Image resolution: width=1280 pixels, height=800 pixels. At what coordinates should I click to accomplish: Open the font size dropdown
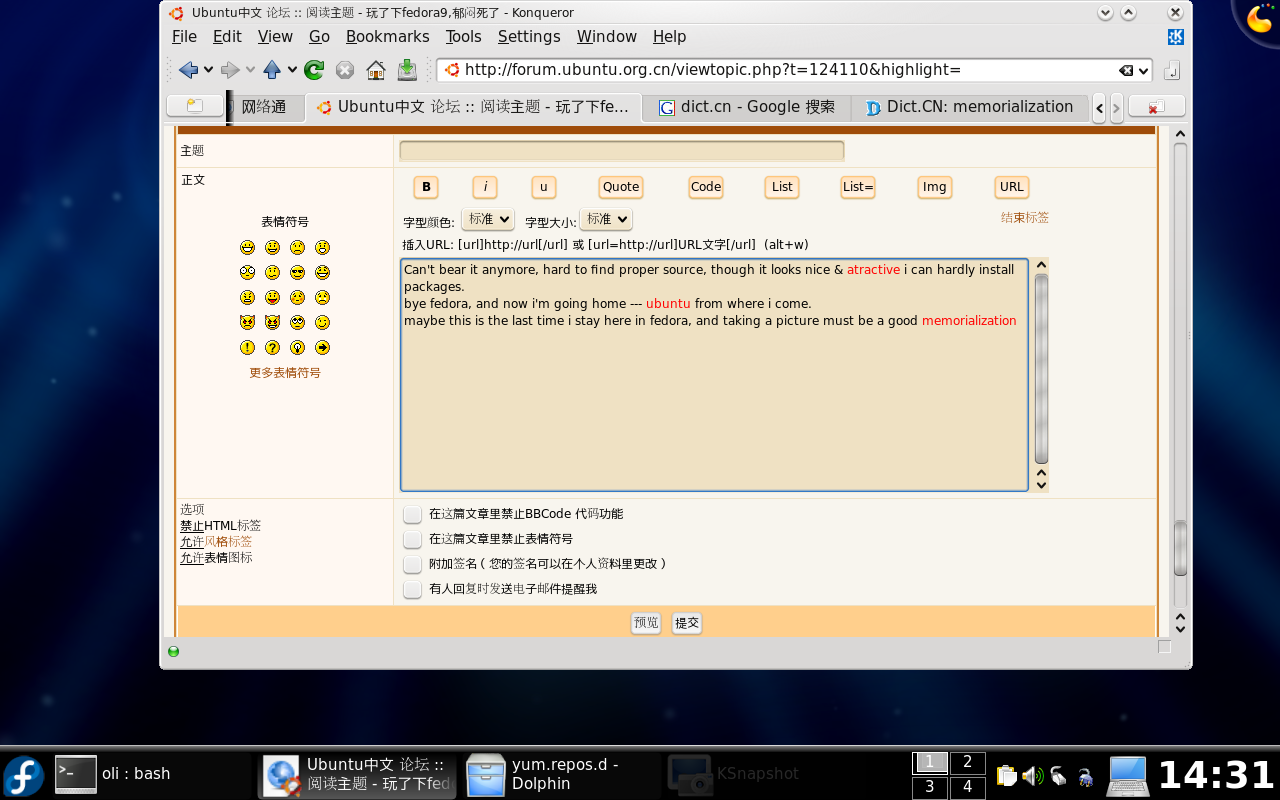[x=606, y=219]
